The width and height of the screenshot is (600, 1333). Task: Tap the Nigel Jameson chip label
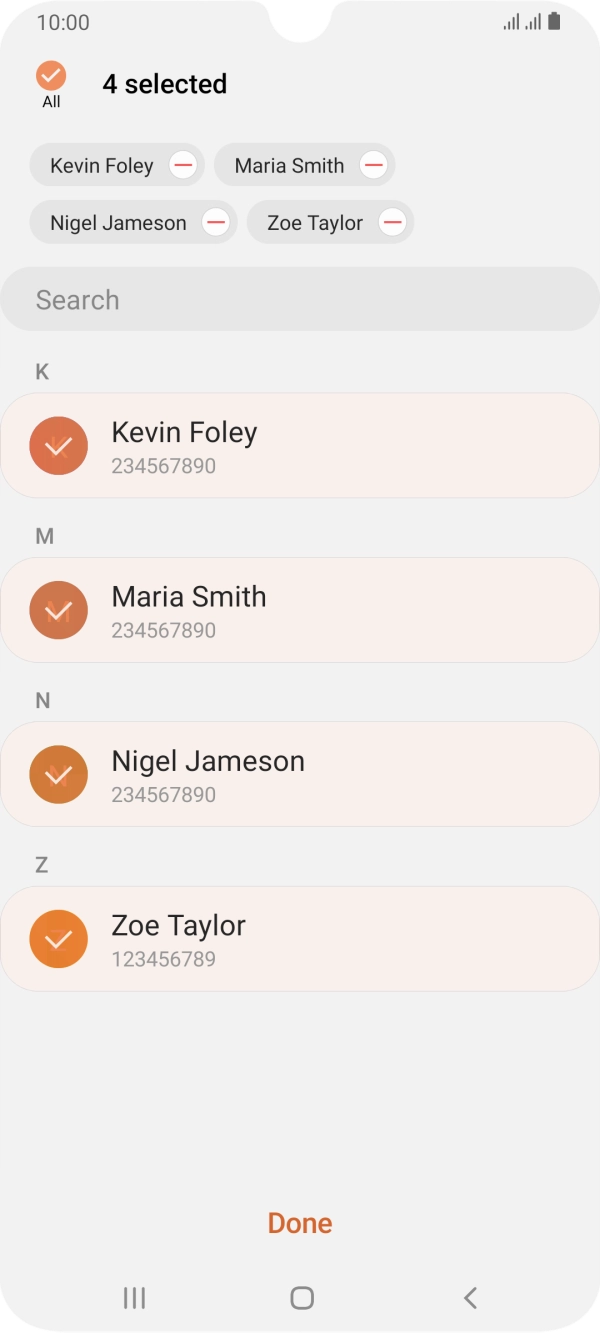click(x=118, y=222)
